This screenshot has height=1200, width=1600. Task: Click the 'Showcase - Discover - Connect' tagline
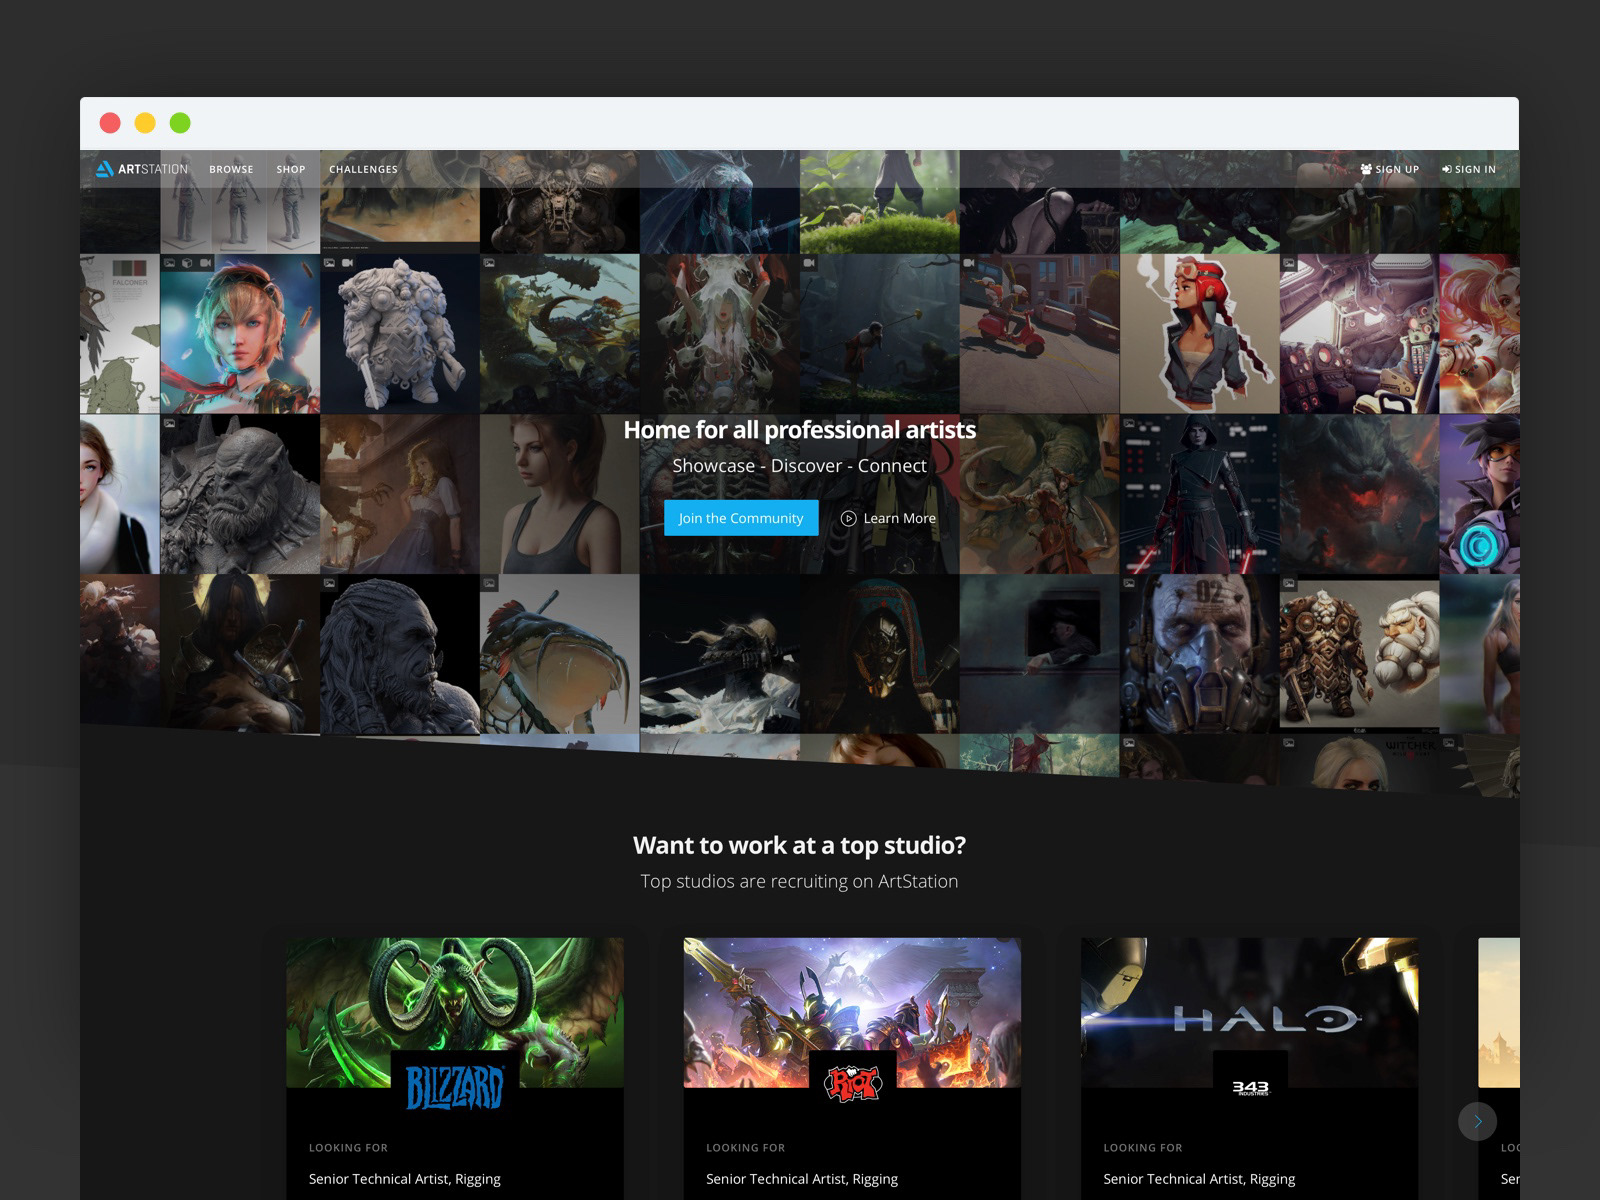coord(799,466)
